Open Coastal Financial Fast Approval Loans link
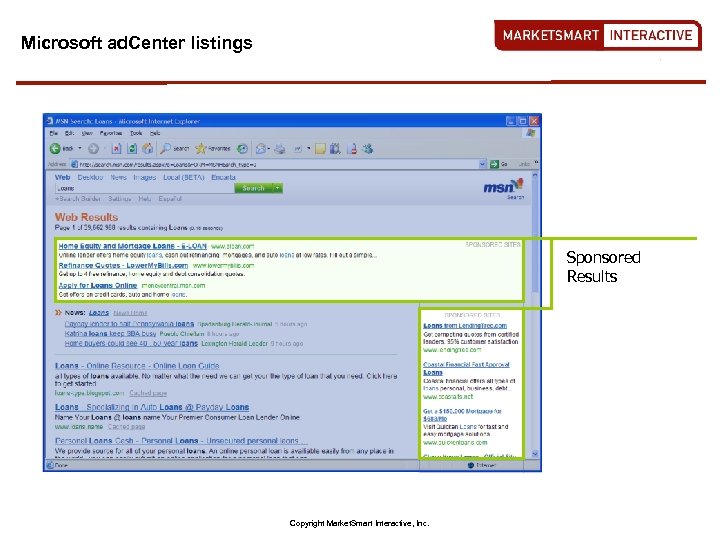This screenshot has height=540, width=720. (x=466, y=368)
